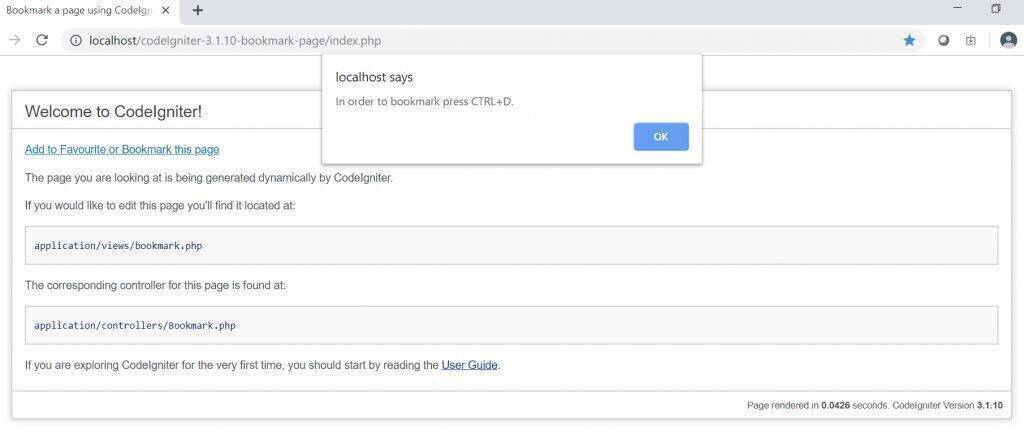This screenshot has height=434, width=1024.
Task: Click Add to Favourite or Bookmark this page
Action: click(122, 149)
